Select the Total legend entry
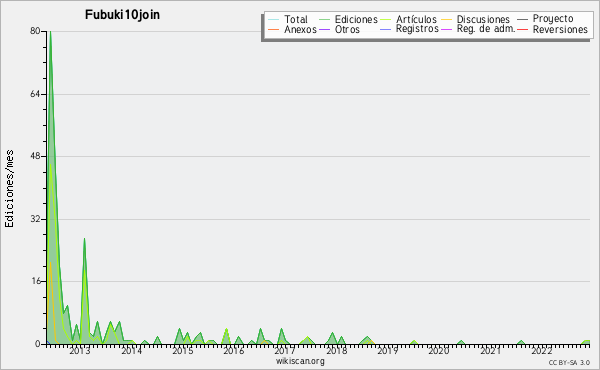Image resolution: width=600 pixels, height=370 pixels. [x=296, y=19]
